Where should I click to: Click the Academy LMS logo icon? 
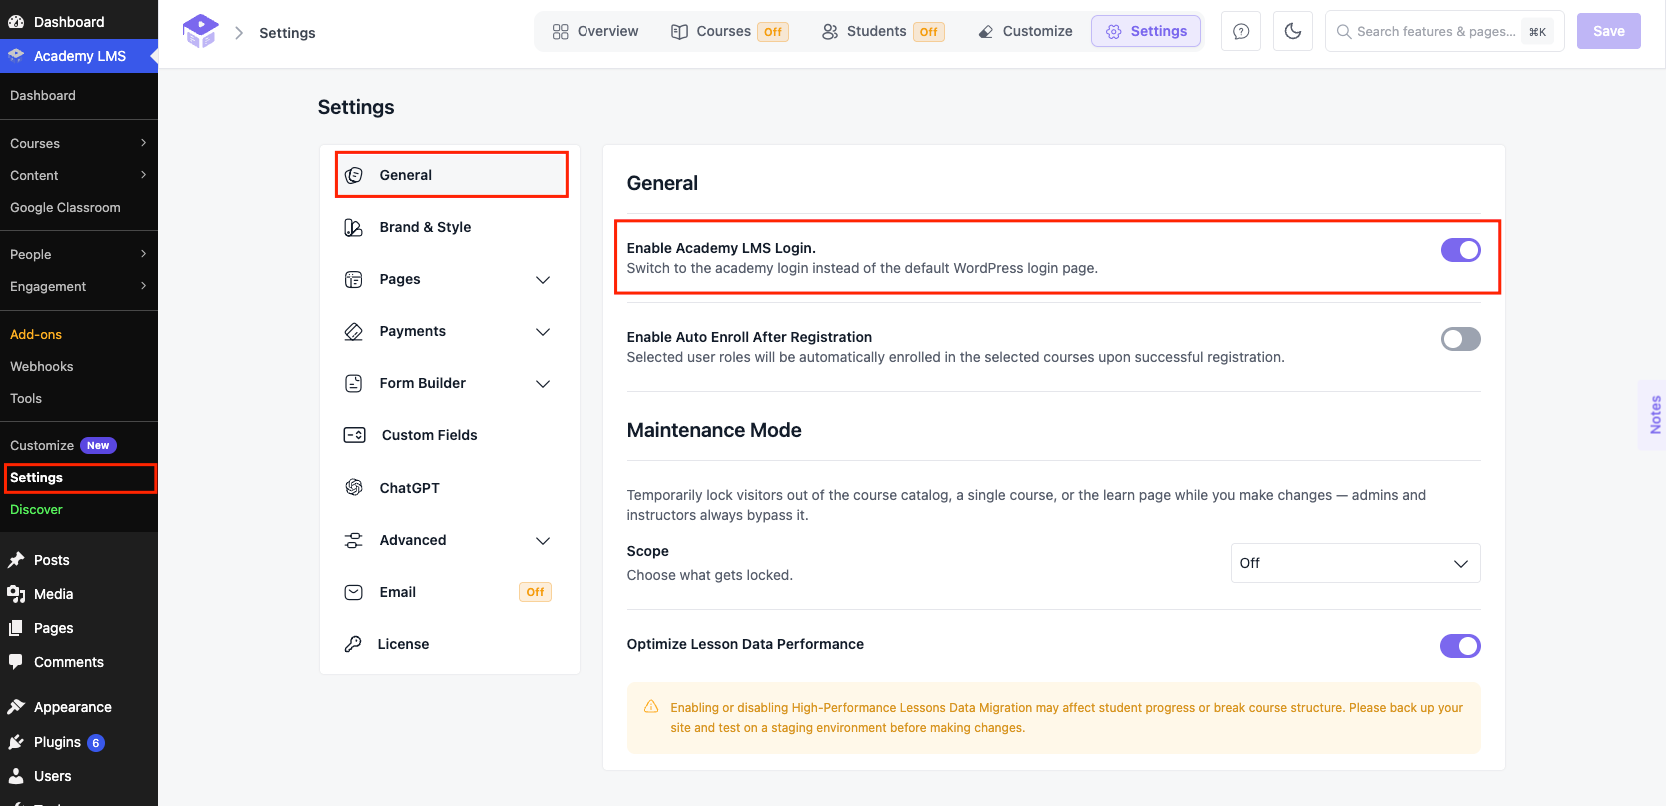point(200,31)
